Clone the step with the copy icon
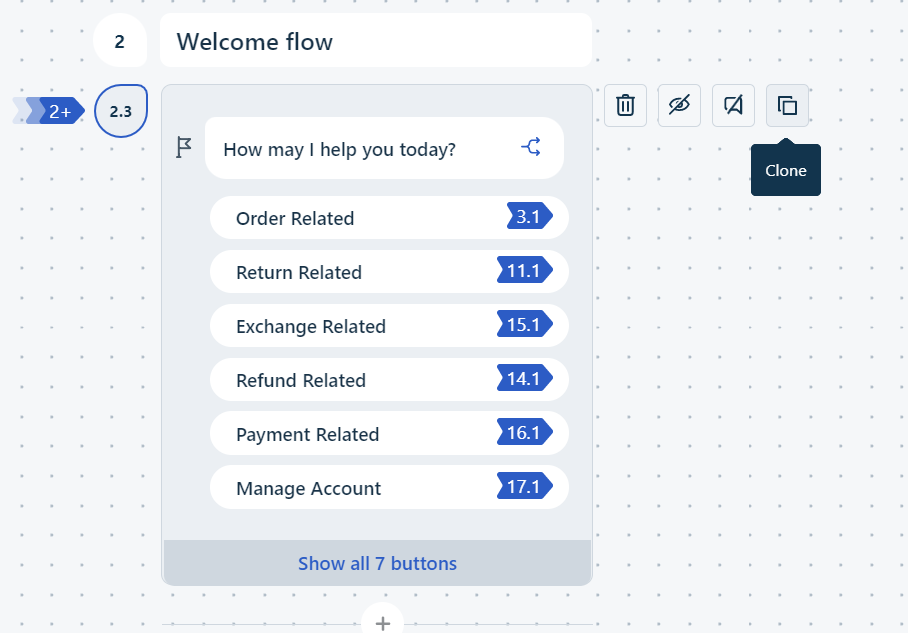This screenshot has height=633, width=908. point(787,105)
